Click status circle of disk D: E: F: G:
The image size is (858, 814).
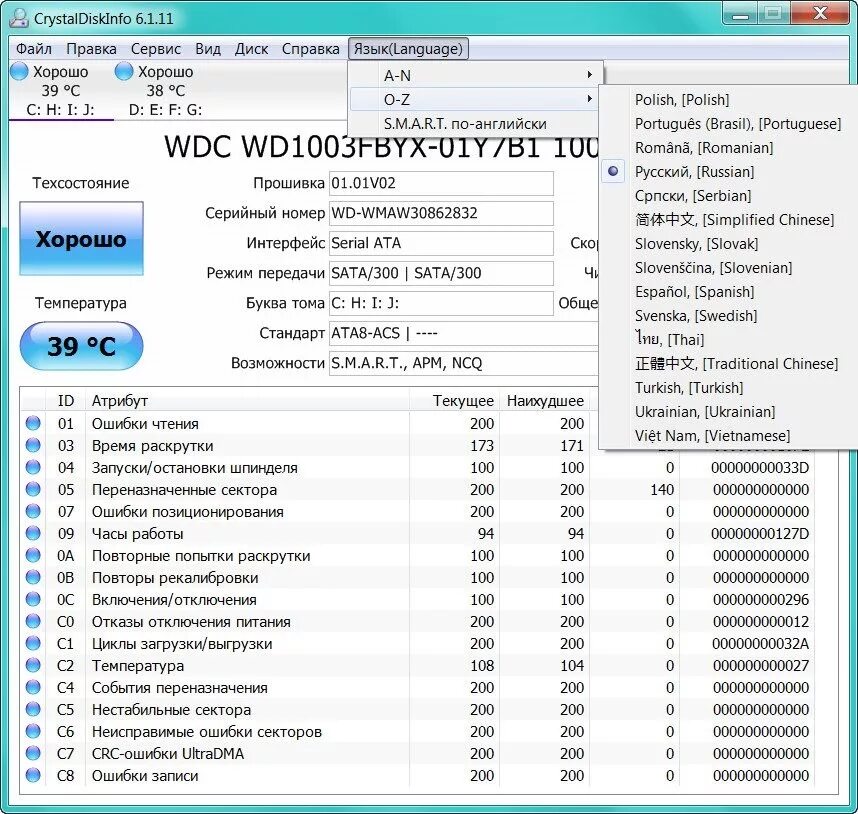(124, 71)
